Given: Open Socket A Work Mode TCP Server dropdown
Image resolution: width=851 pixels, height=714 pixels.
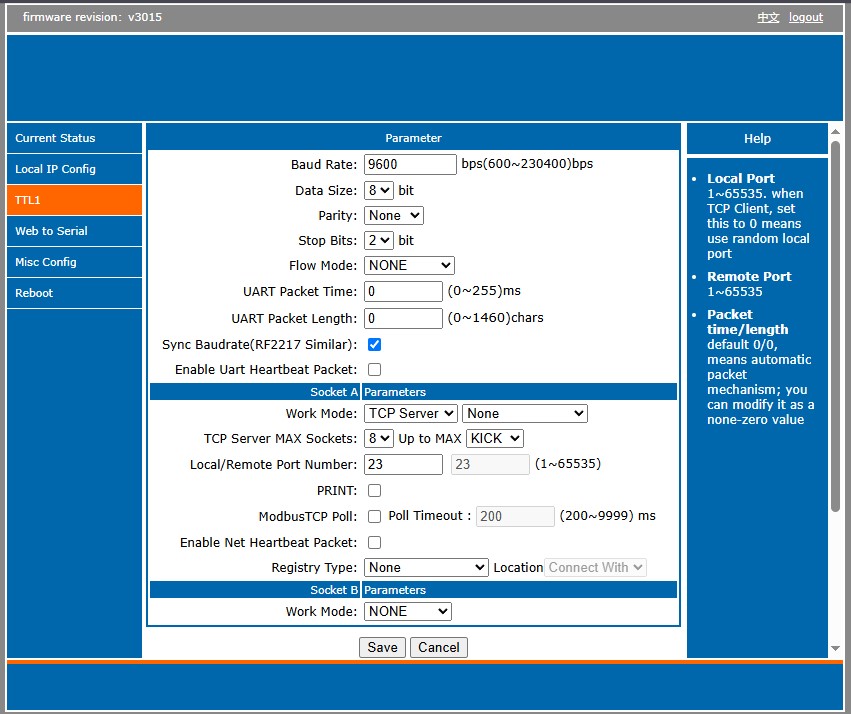Looking at the screenshot, I should [410, 413].
